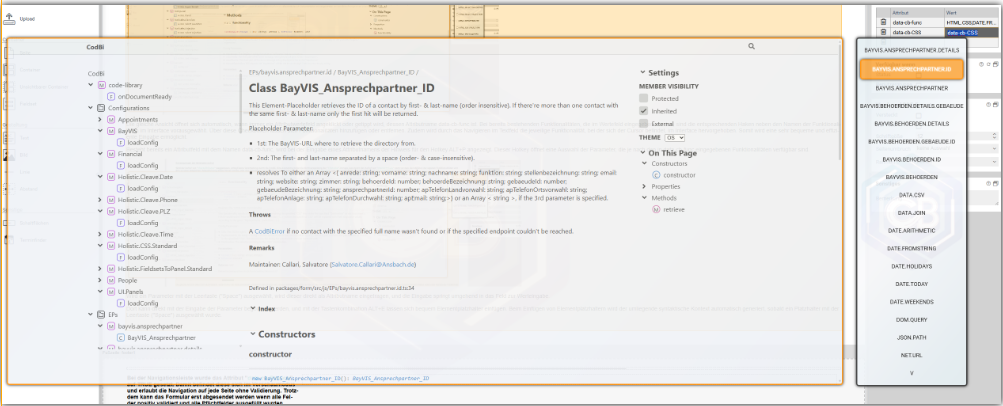Expand the Appointments tree node
Image resolution: width=1003 pixels, height=406 pixels.
point(100,119)
